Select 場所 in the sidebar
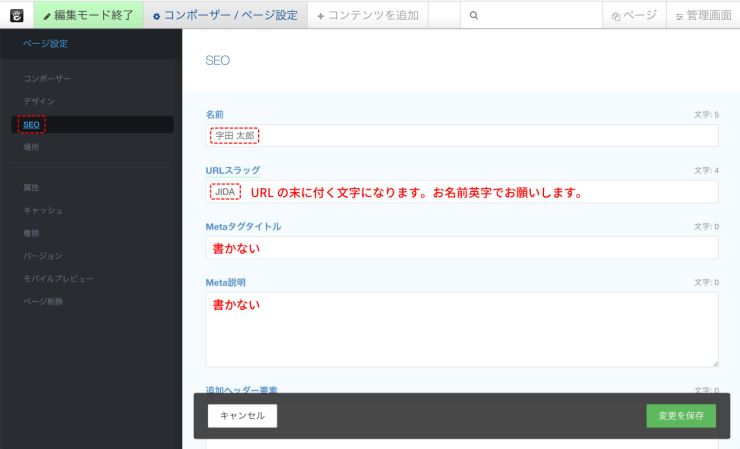 click(x=31, y=147)
